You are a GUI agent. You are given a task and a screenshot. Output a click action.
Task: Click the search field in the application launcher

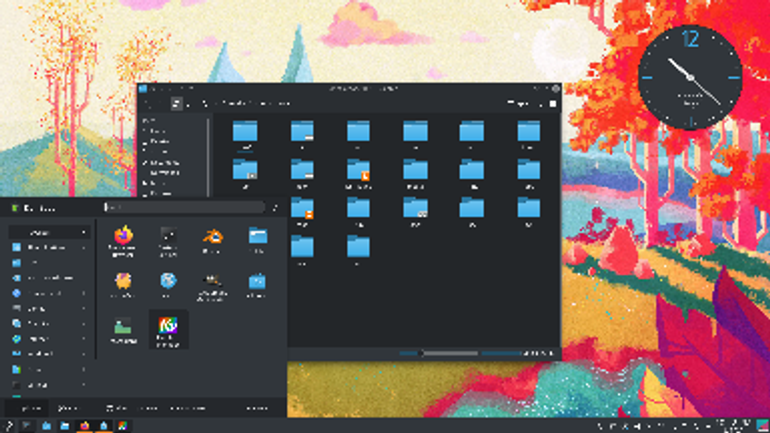point(185,208)
